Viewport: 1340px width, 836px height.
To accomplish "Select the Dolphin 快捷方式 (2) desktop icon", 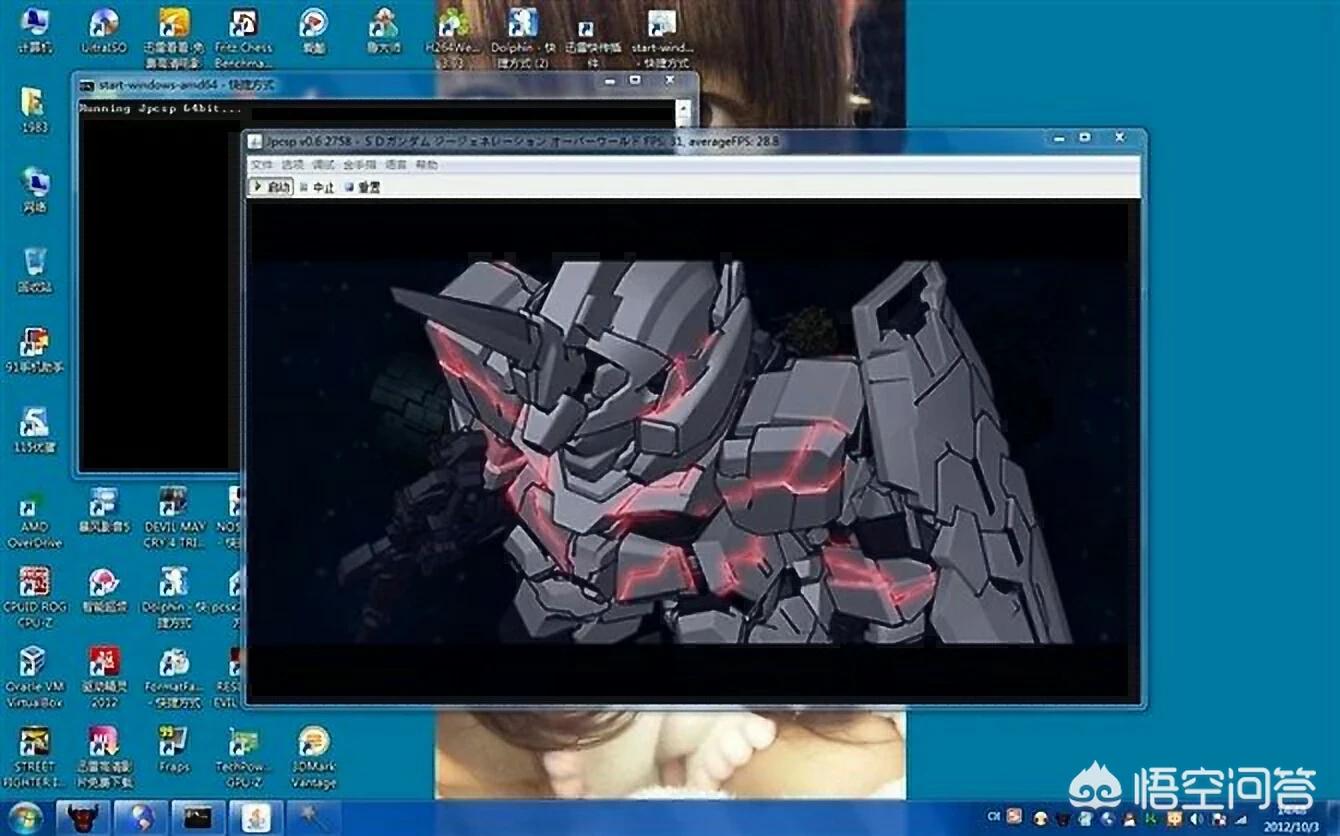I will tap(522, 38).
